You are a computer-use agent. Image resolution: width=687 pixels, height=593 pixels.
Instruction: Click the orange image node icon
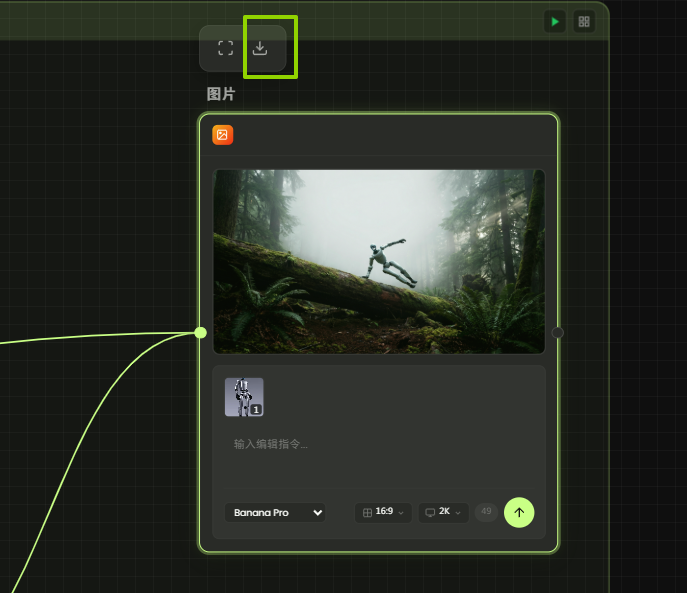(x=222, y=135)
